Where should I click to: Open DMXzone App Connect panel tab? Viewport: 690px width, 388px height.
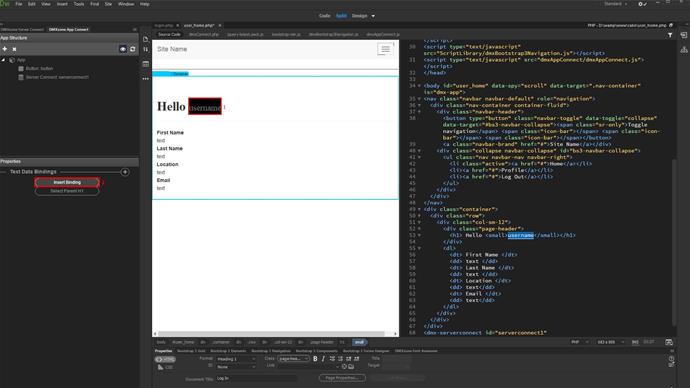point(69,29)
